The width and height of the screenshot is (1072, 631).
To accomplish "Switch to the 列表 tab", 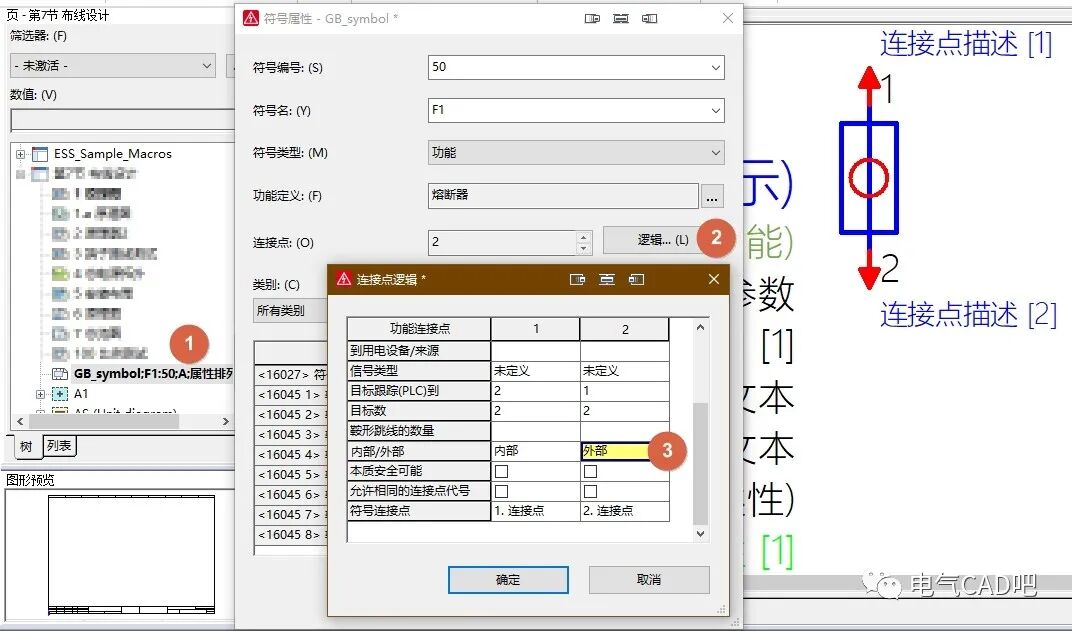I will pyautogui.click(x=59, y=446).
